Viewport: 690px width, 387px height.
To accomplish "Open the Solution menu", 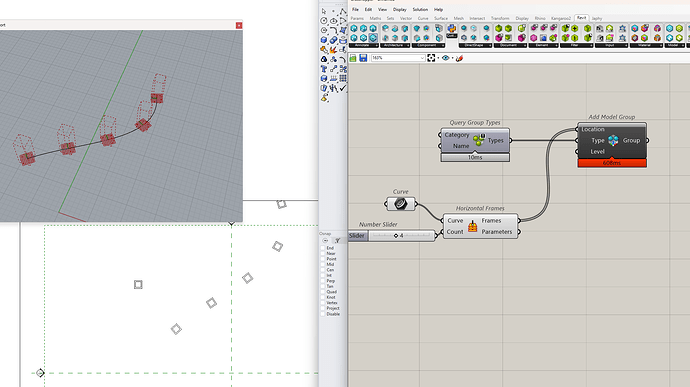I will 420,10.
